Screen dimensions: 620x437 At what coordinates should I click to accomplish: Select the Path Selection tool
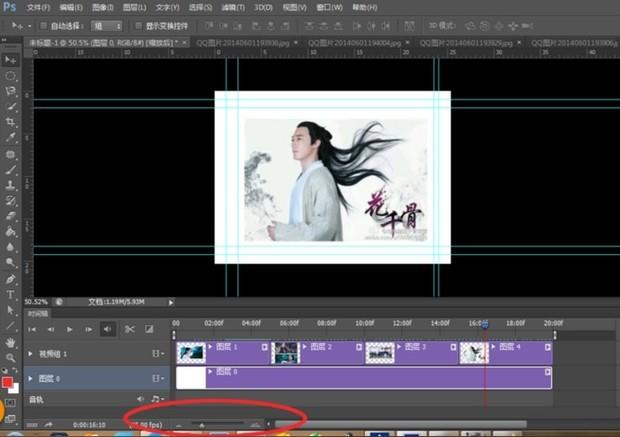[x=11, y=310]
